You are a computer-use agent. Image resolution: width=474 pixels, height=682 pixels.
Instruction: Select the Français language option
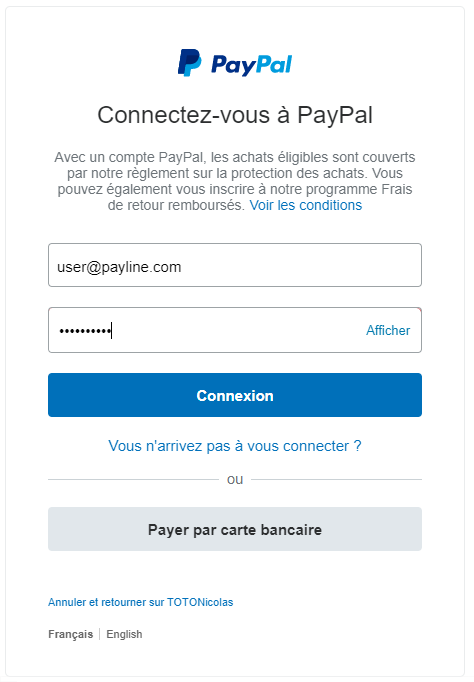(x=70, y=634)
